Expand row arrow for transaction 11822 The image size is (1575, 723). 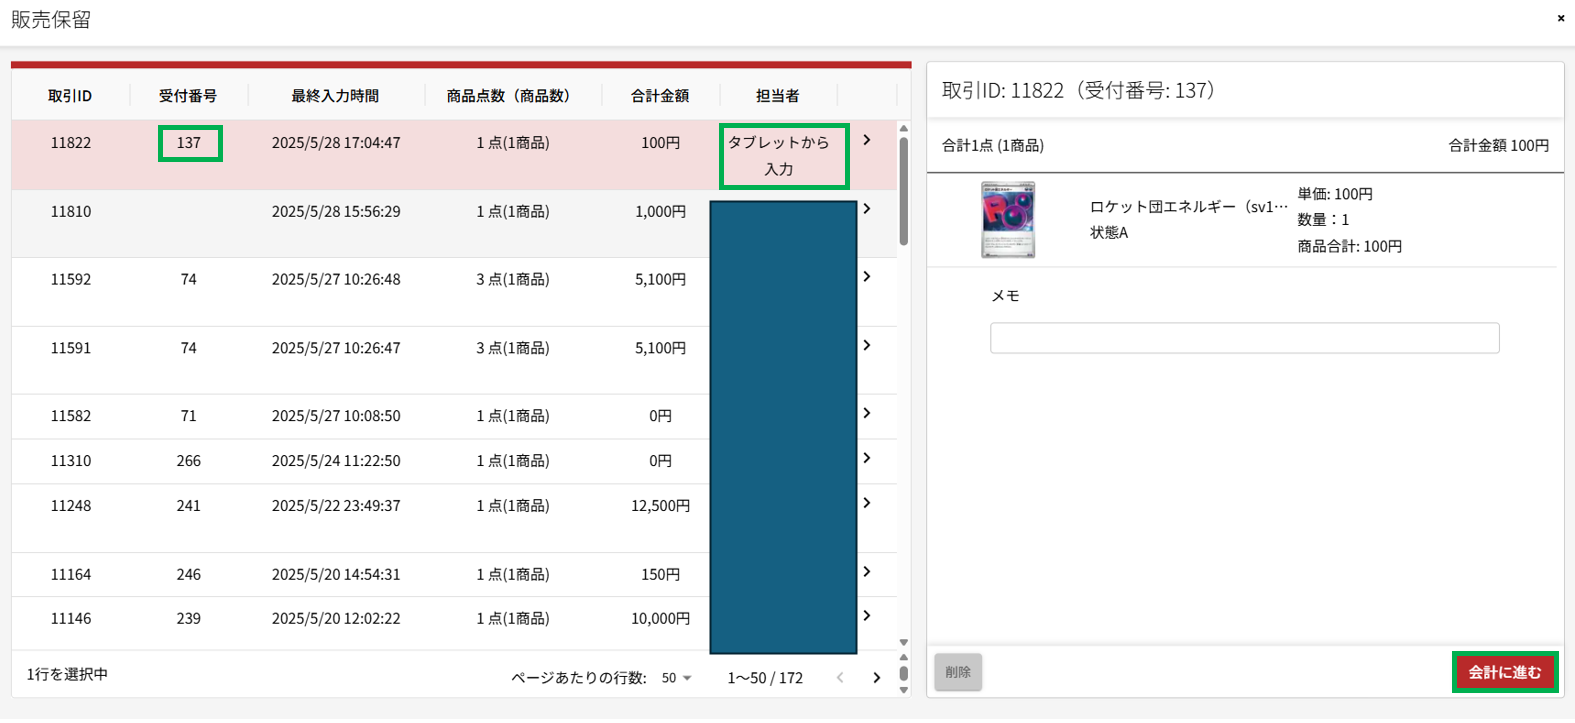pyautogui.click(x=867, y=141)
